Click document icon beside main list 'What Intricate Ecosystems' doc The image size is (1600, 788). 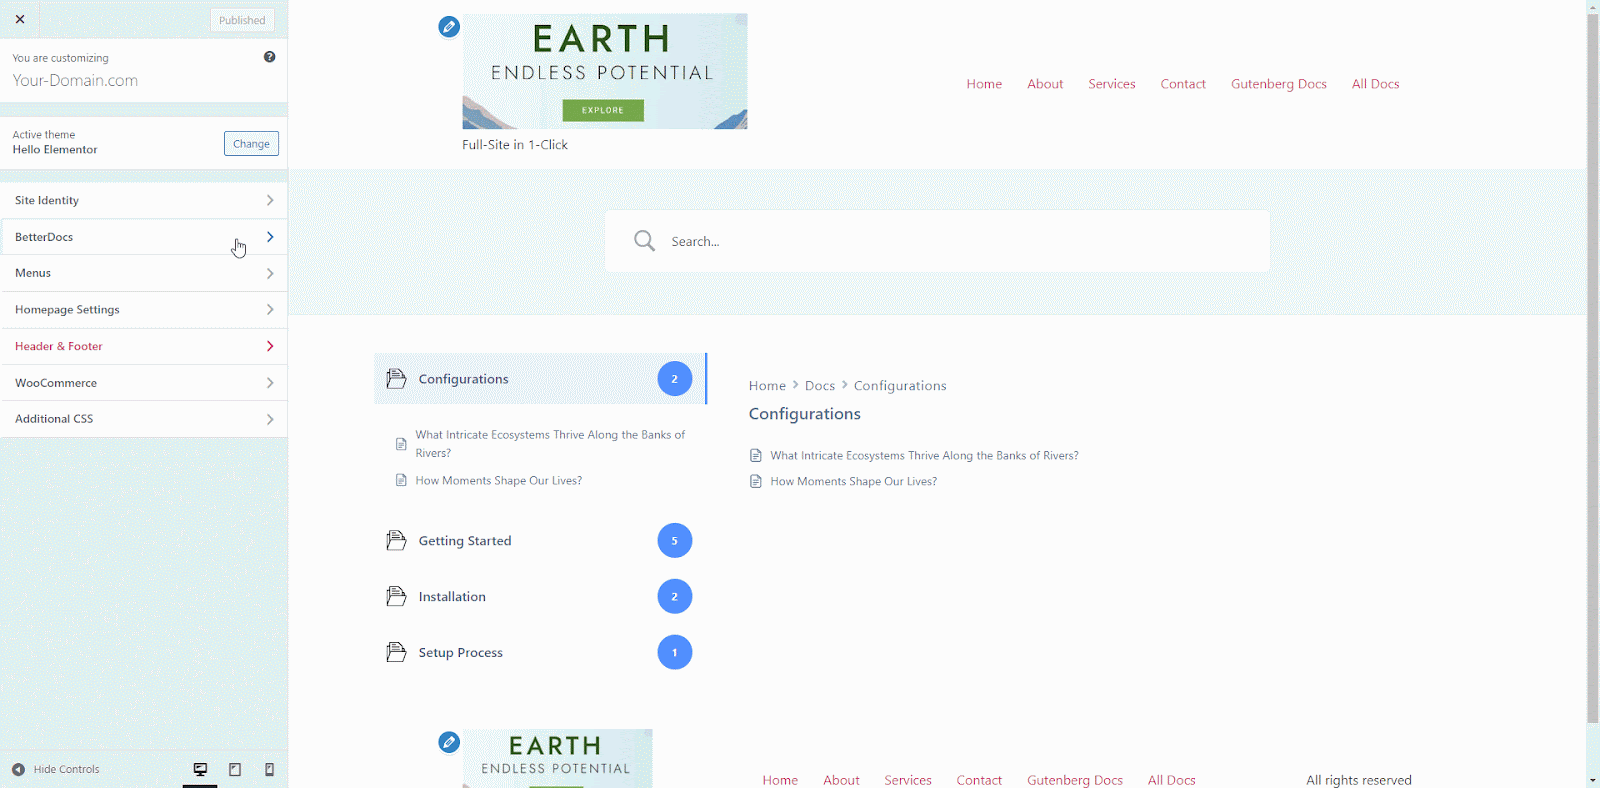[756, 455]
